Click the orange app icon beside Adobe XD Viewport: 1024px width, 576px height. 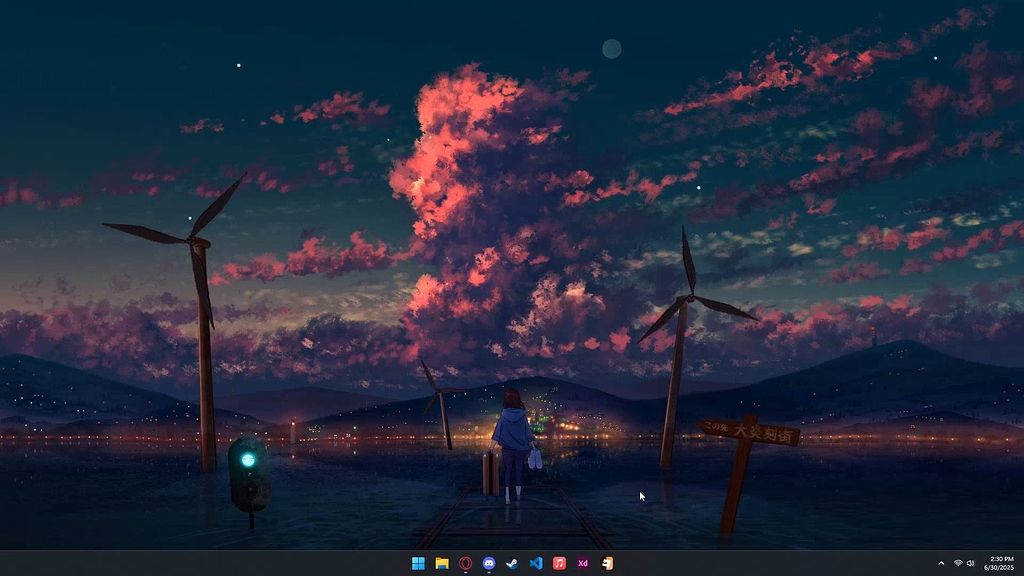pos(609,563)
